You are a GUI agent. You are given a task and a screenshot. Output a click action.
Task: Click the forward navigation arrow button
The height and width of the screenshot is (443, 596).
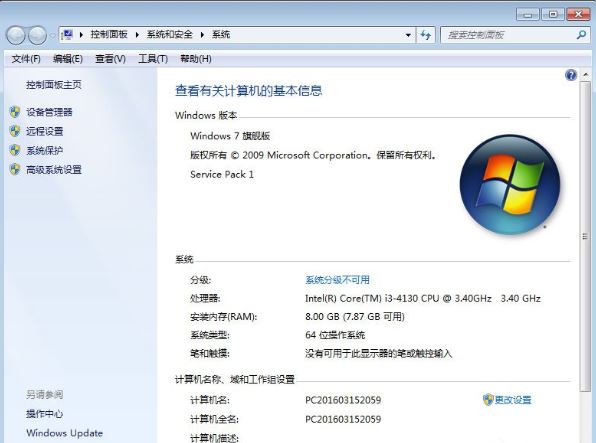37,35
